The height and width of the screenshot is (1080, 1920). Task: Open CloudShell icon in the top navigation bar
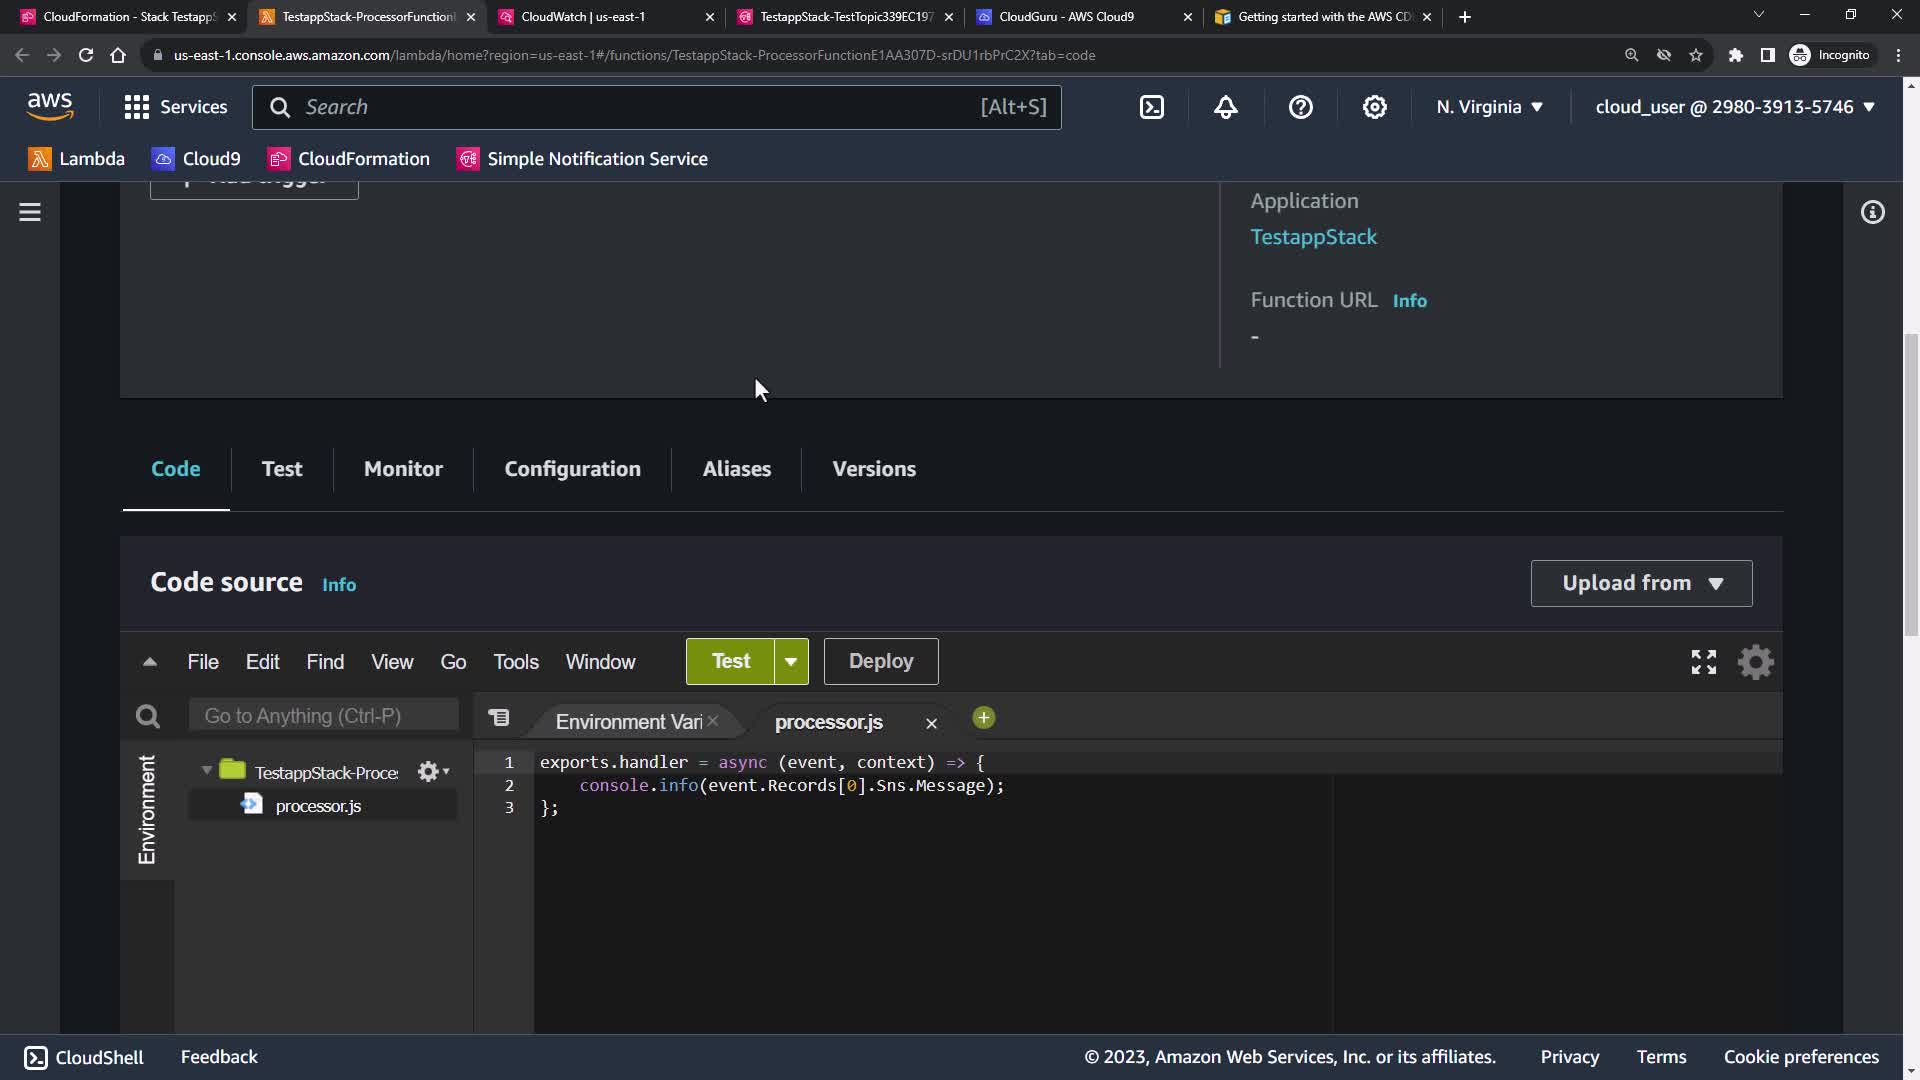click(1152, 107)
